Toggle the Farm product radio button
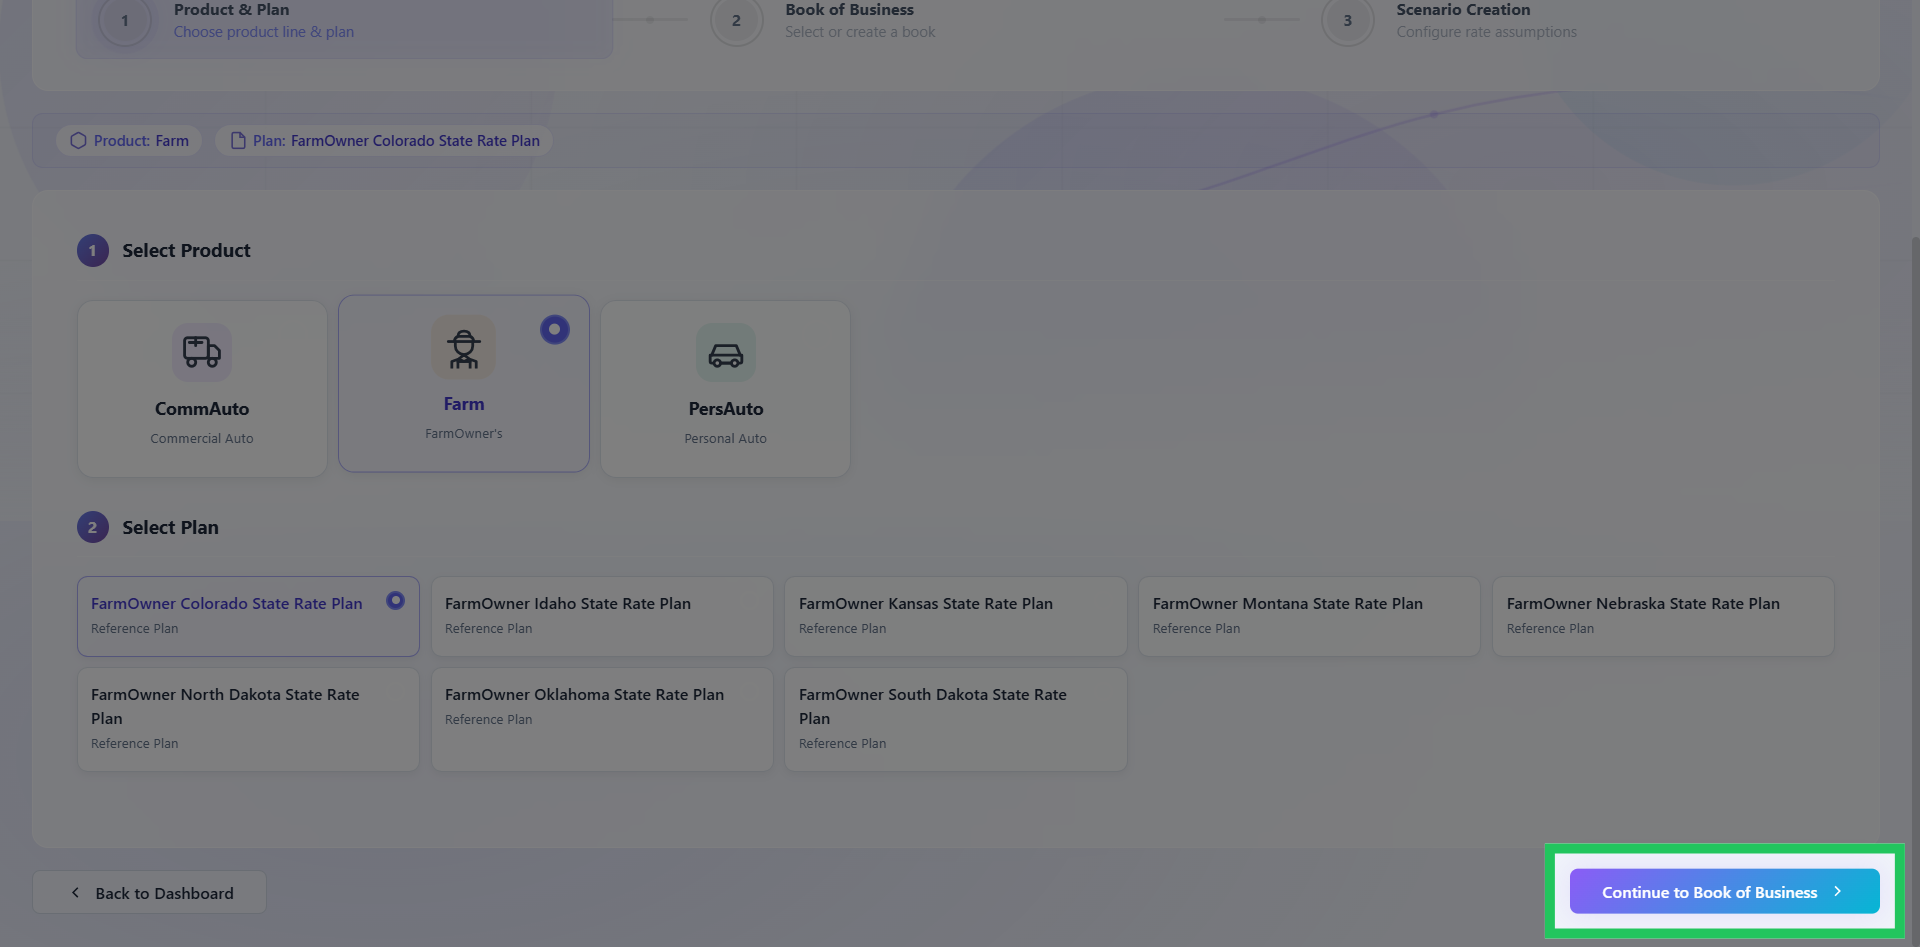1920x947 pixels. (x=555, y=330)
